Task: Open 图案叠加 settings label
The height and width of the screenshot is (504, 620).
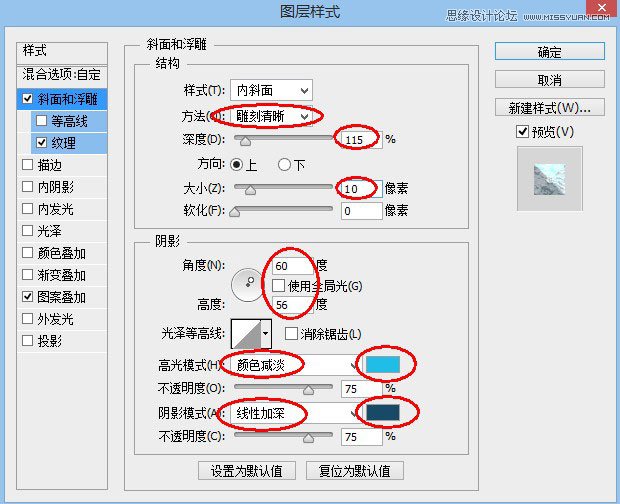Action: [61, 297]
